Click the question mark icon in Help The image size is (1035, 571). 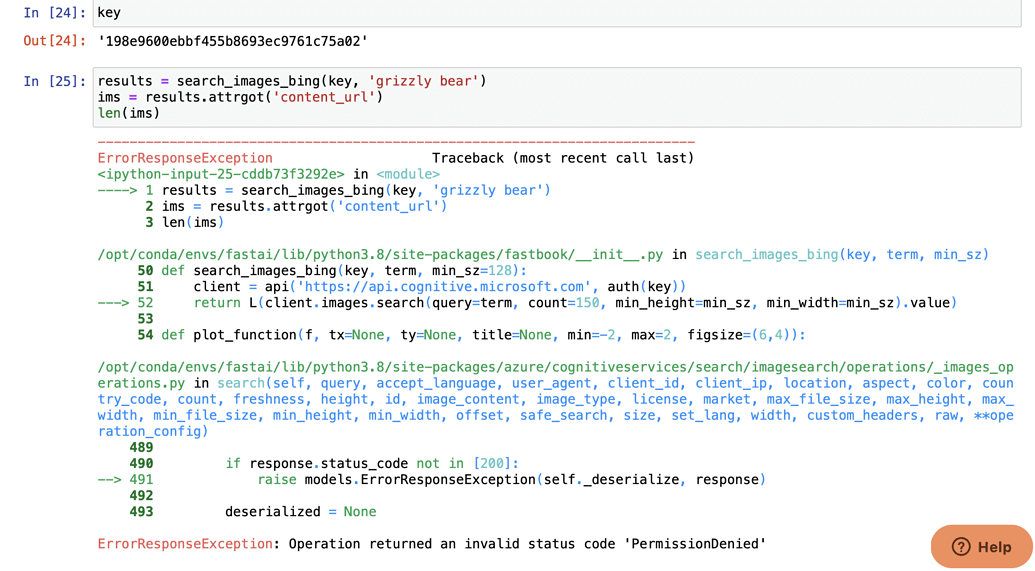[x=961, y=547]
